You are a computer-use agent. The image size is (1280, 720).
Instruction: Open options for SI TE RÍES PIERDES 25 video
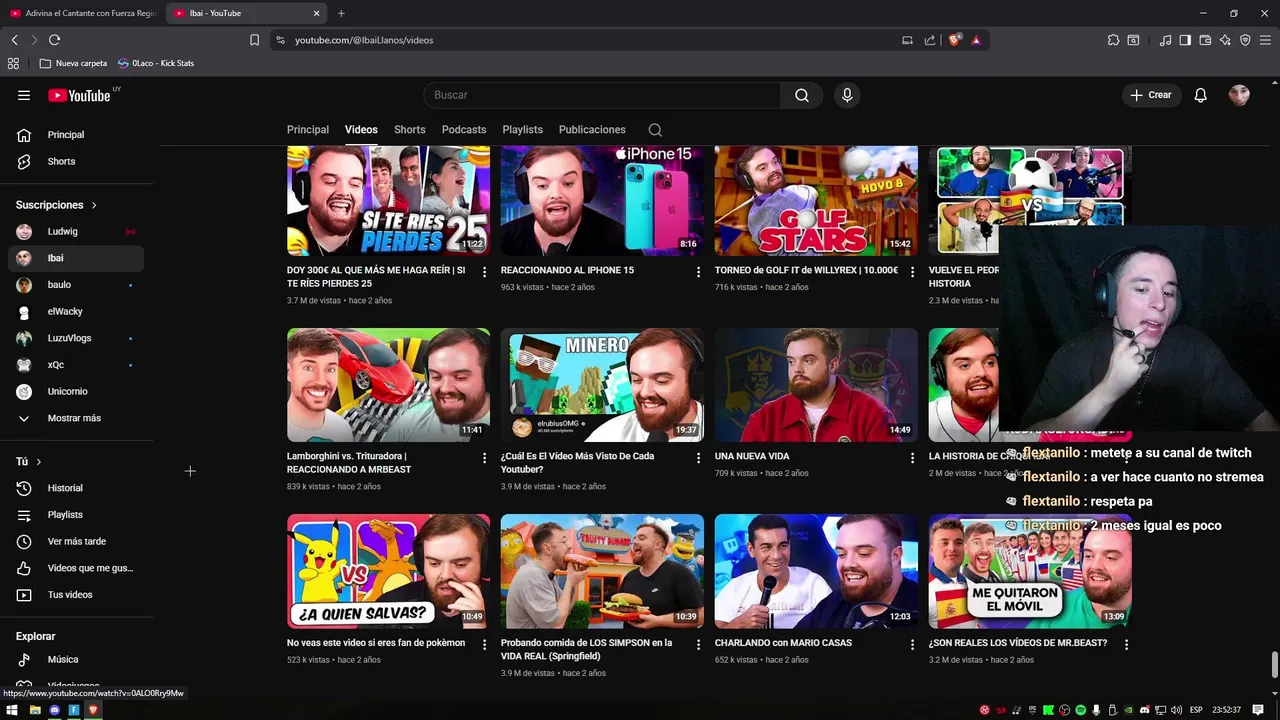pos(484,272)
